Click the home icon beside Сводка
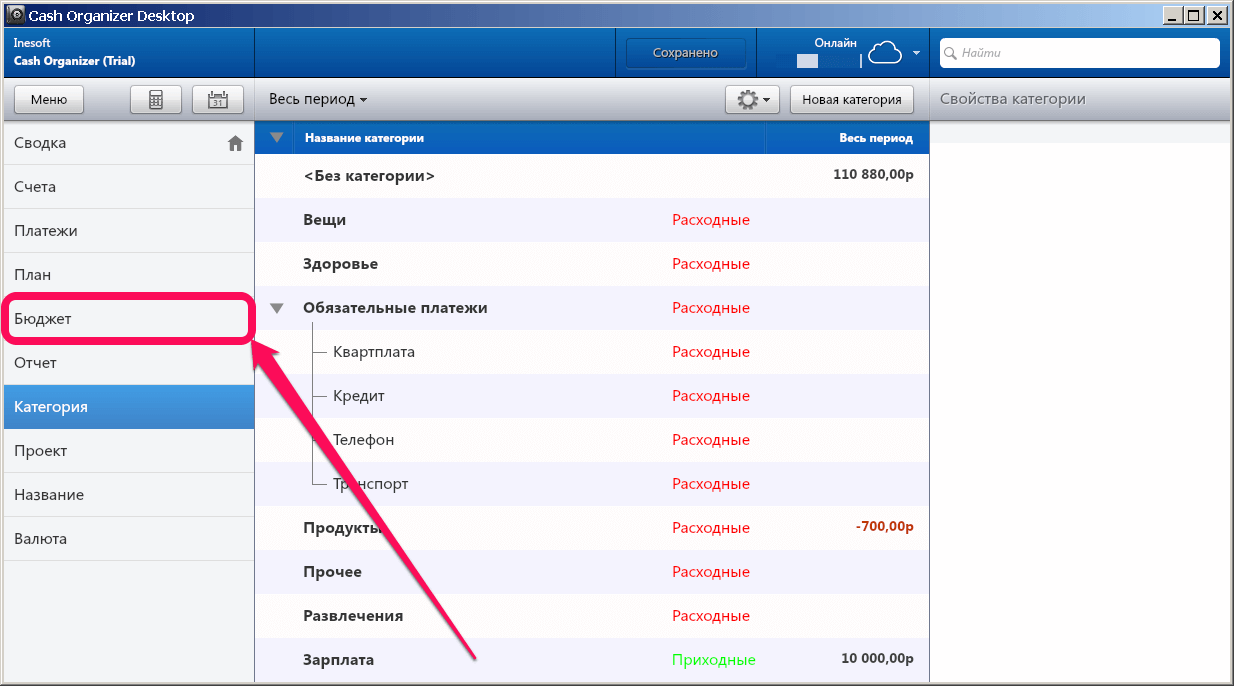 pyautogui.click(x=236, y=144)
